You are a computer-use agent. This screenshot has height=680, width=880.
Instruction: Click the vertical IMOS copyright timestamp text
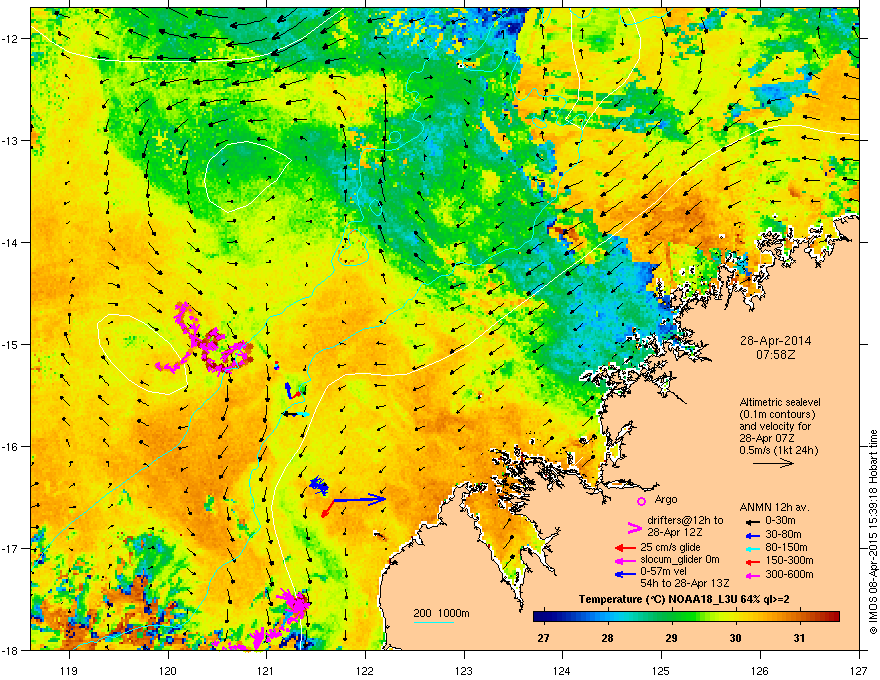coord(873,532)
